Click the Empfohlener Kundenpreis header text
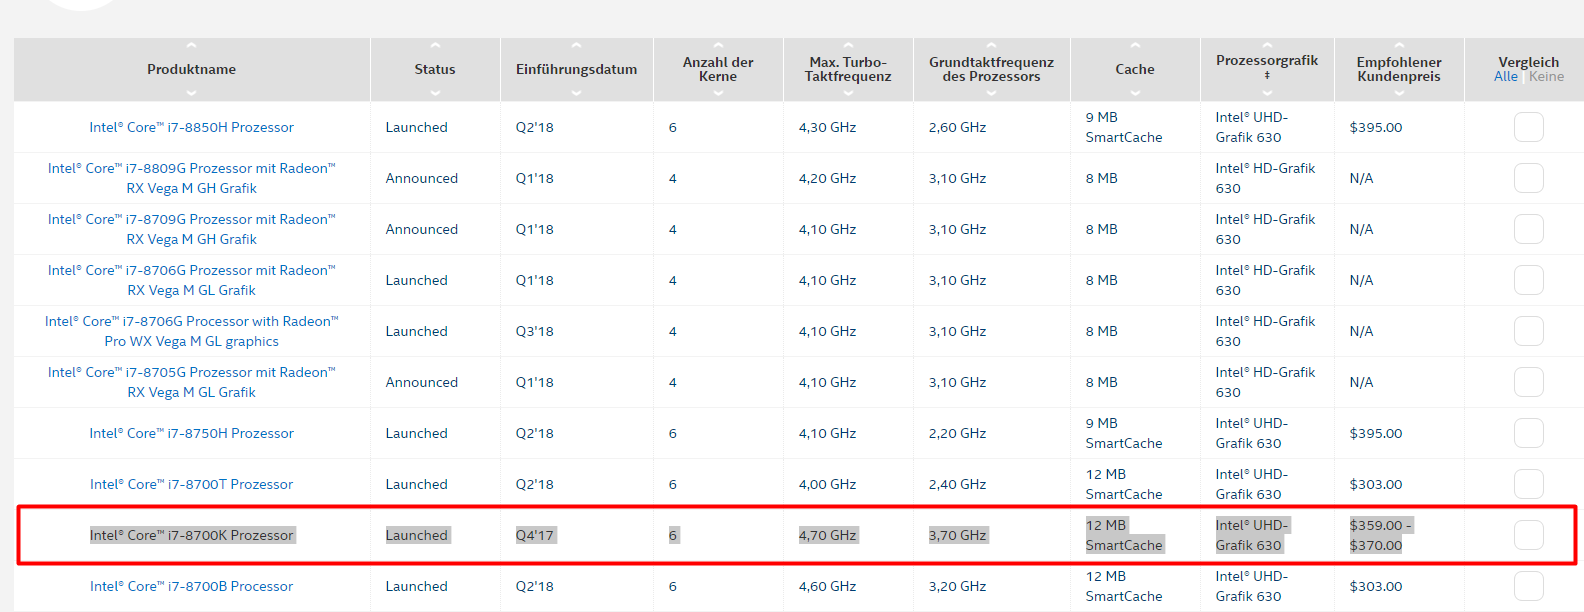 click(x=1399, y=69)
